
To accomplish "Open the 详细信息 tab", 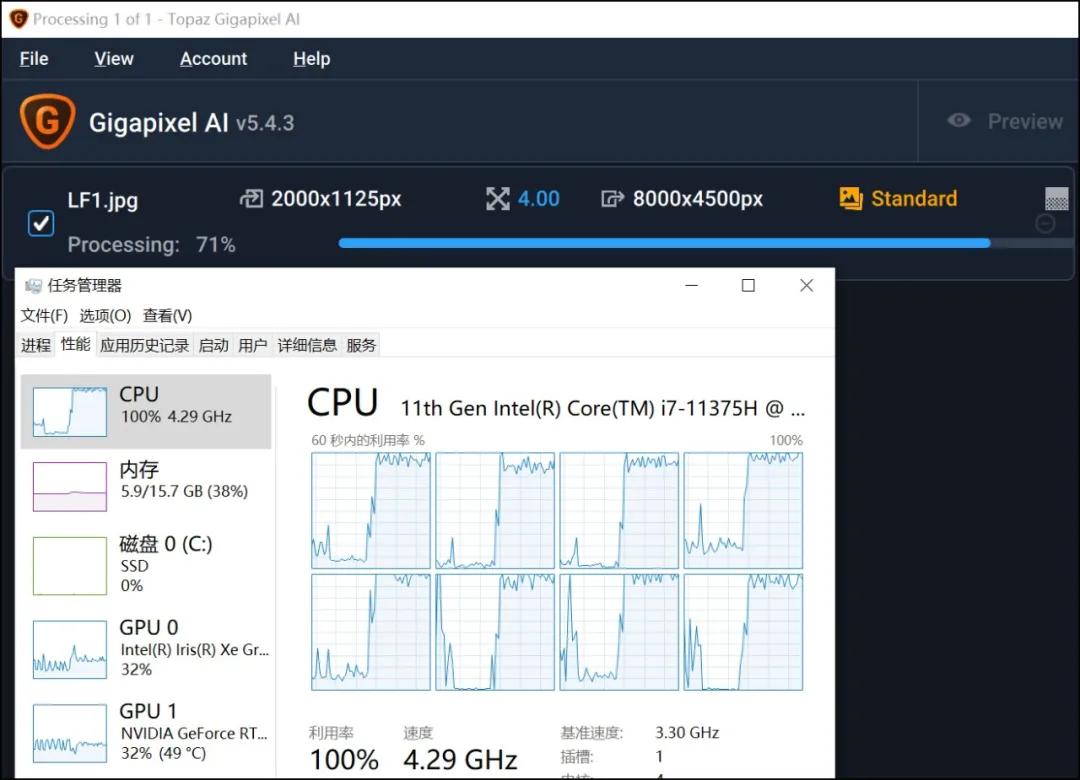I will [307, 345].
